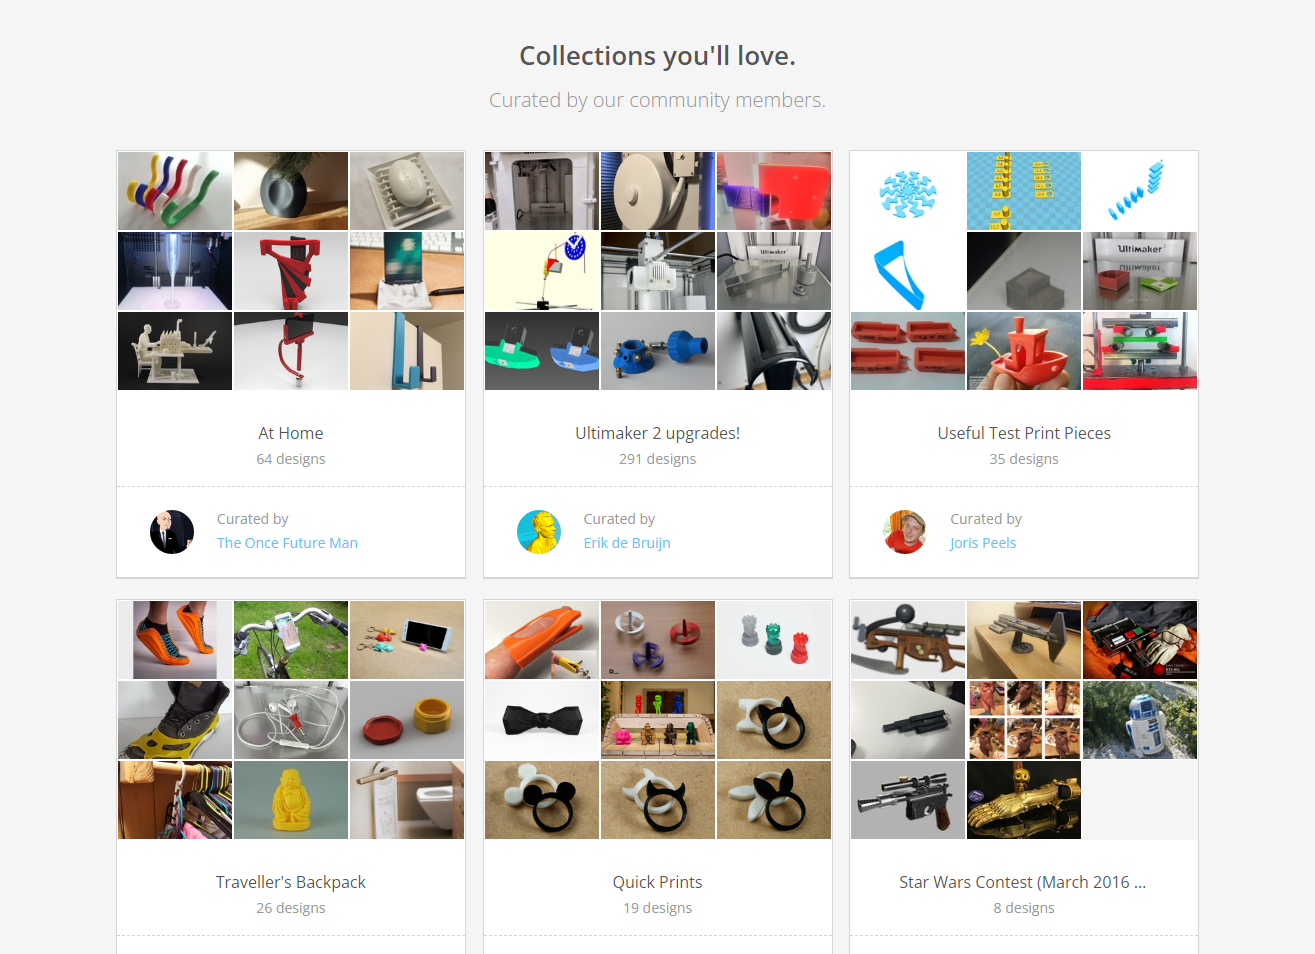Select the orange sneaker thumbnail
The width and height of the screenshot is (1315, 954).
(x=175, y=640)
